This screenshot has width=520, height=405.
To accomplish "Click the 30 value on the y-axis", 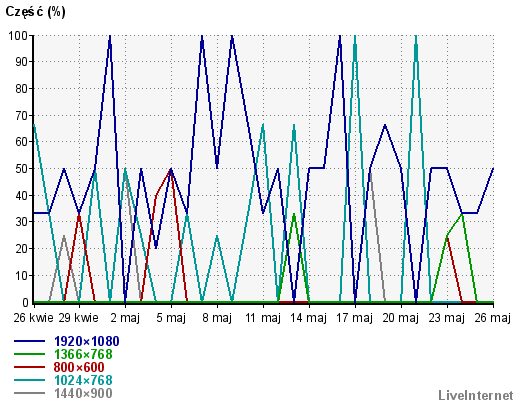I will coord(21,222).
